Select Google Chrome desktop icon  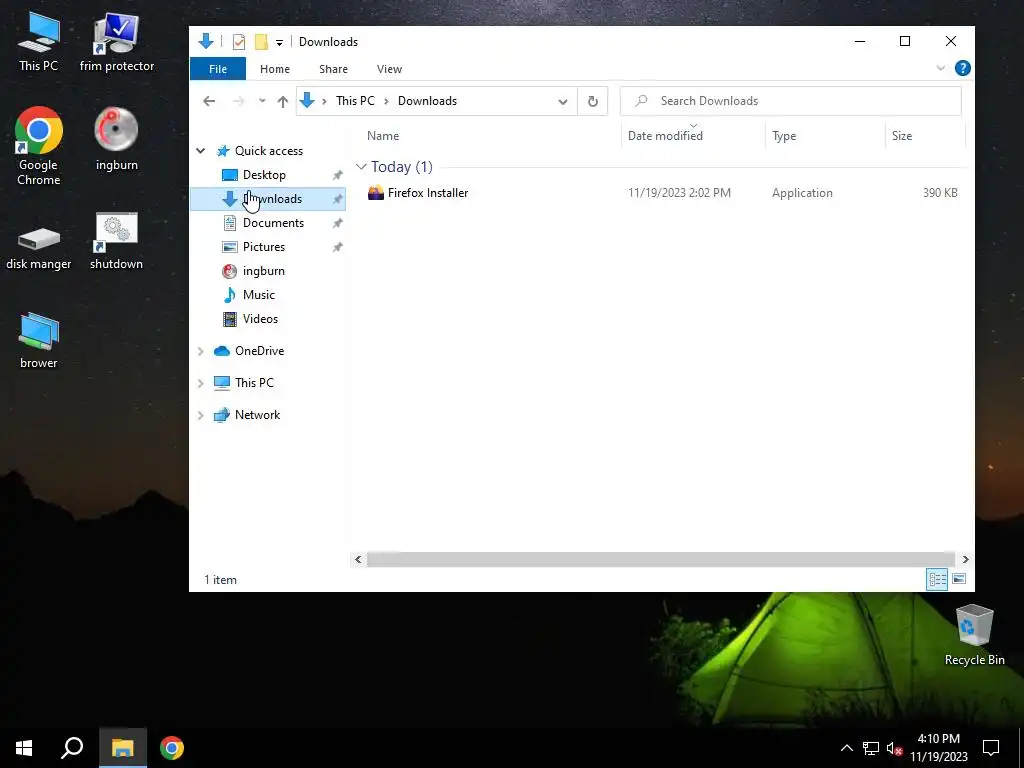(39, 146)
